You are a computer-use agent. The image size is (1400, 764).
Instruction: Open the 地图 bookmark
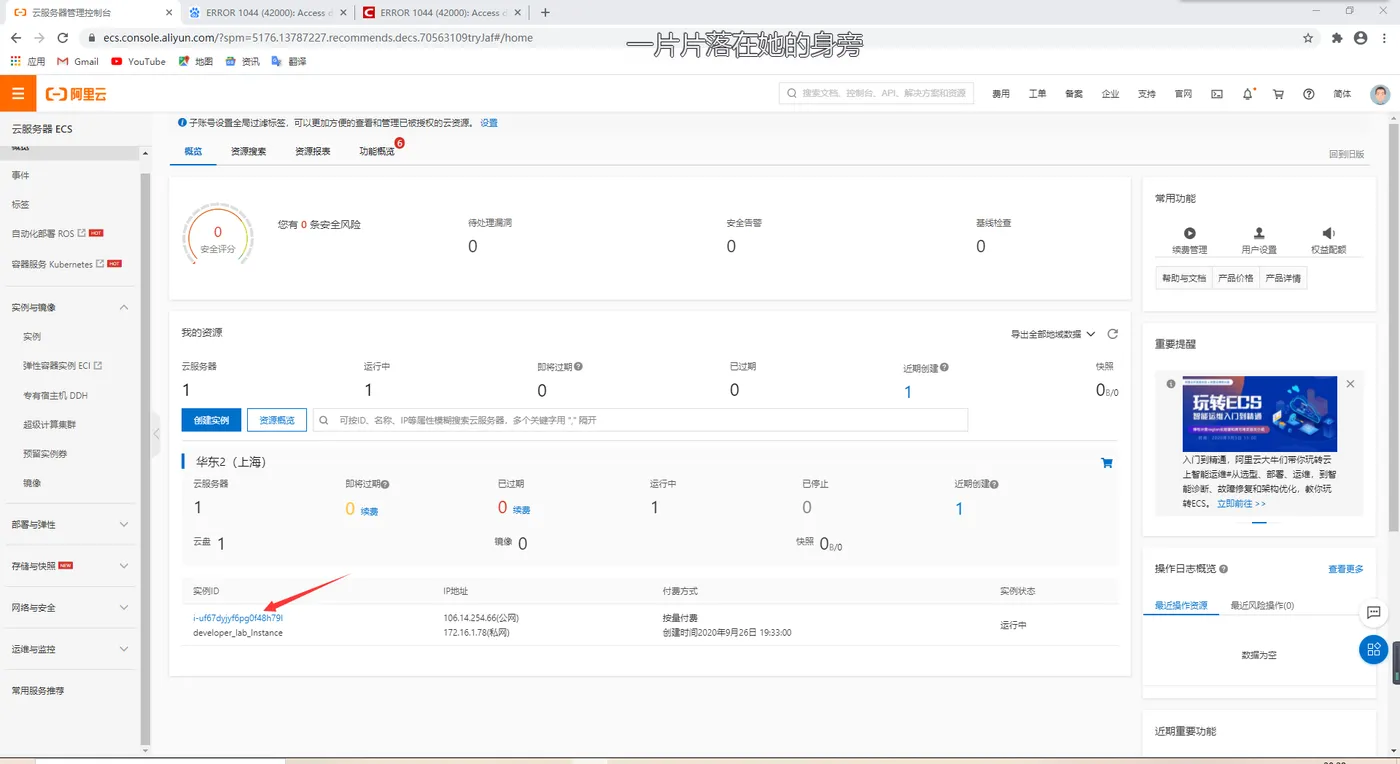click(195, 61)
